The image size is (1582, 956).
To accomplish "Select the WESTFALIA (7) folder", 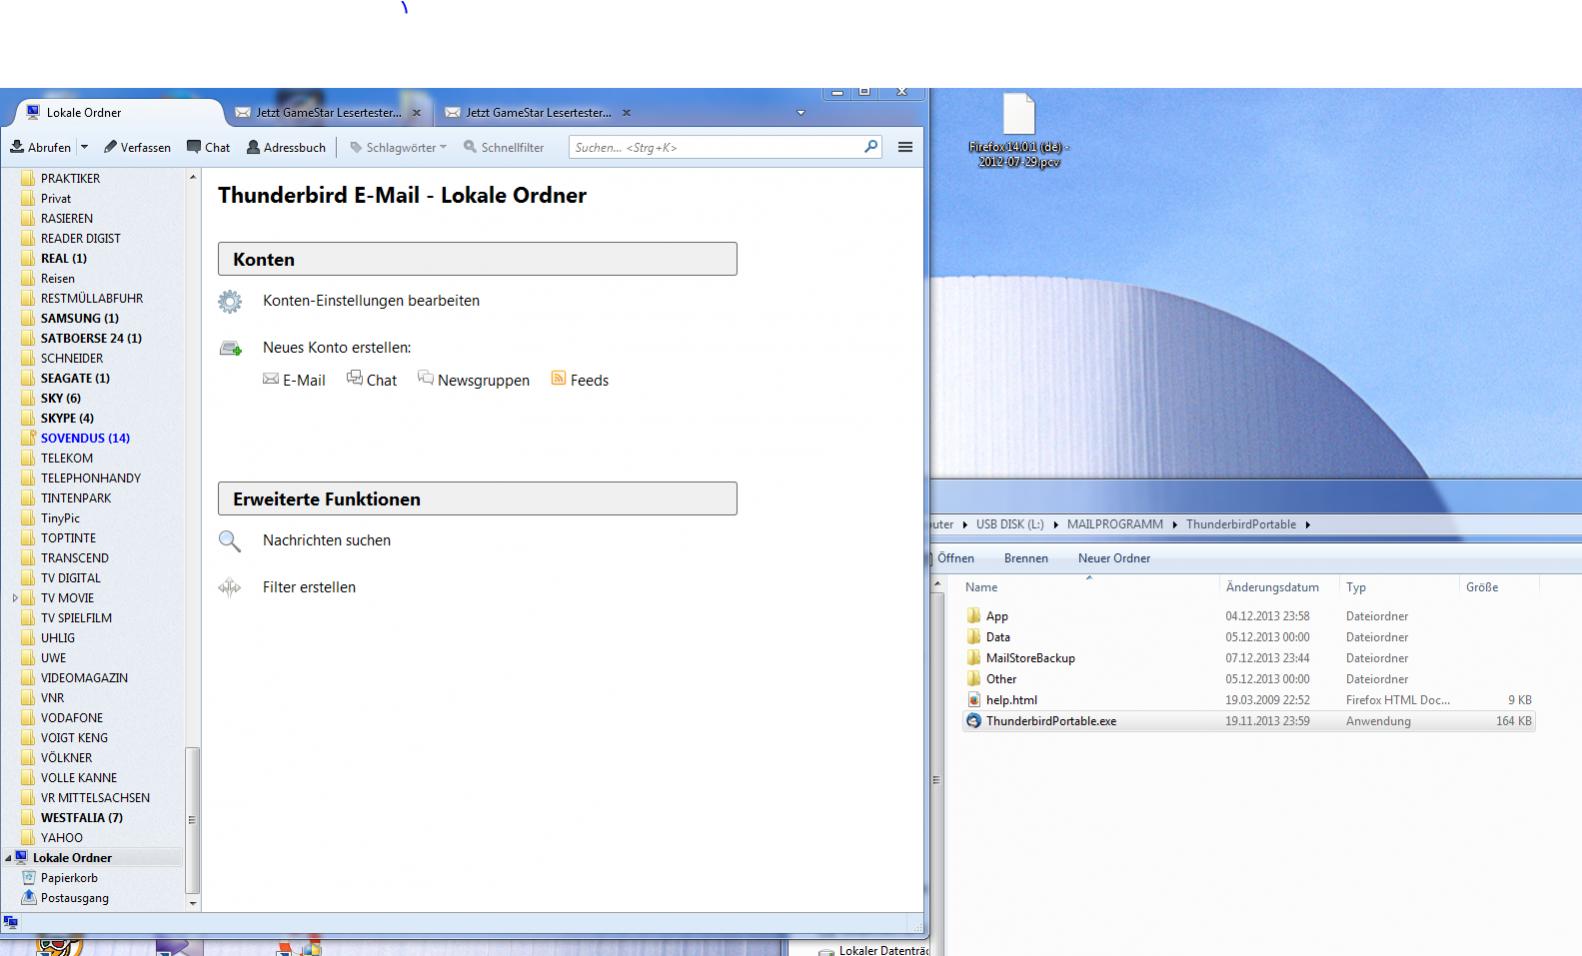I will pos(82,818).
